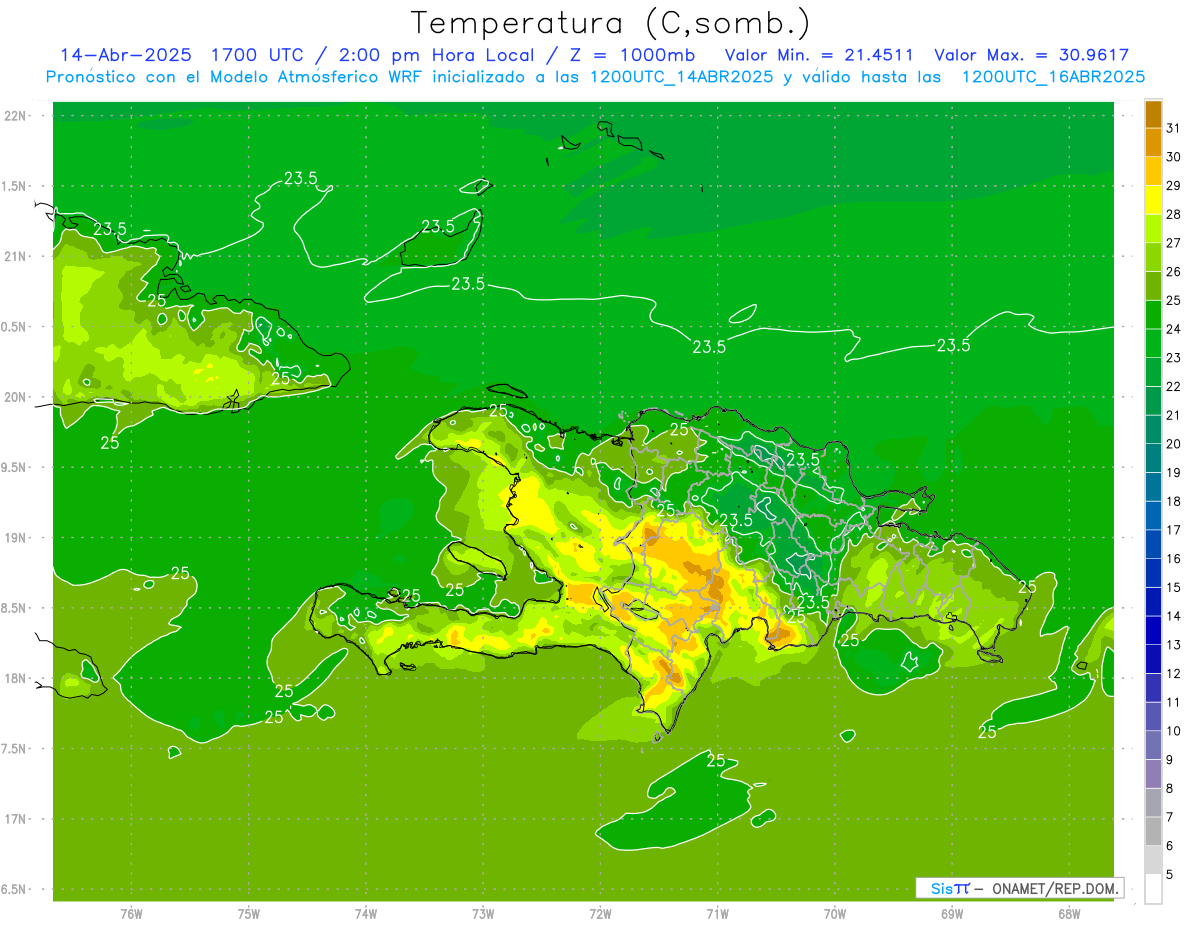Pick the gray colorbar segment between 6 and 7
The height and width of the screenshot is (927, 1200).
tap(1153, 831)
